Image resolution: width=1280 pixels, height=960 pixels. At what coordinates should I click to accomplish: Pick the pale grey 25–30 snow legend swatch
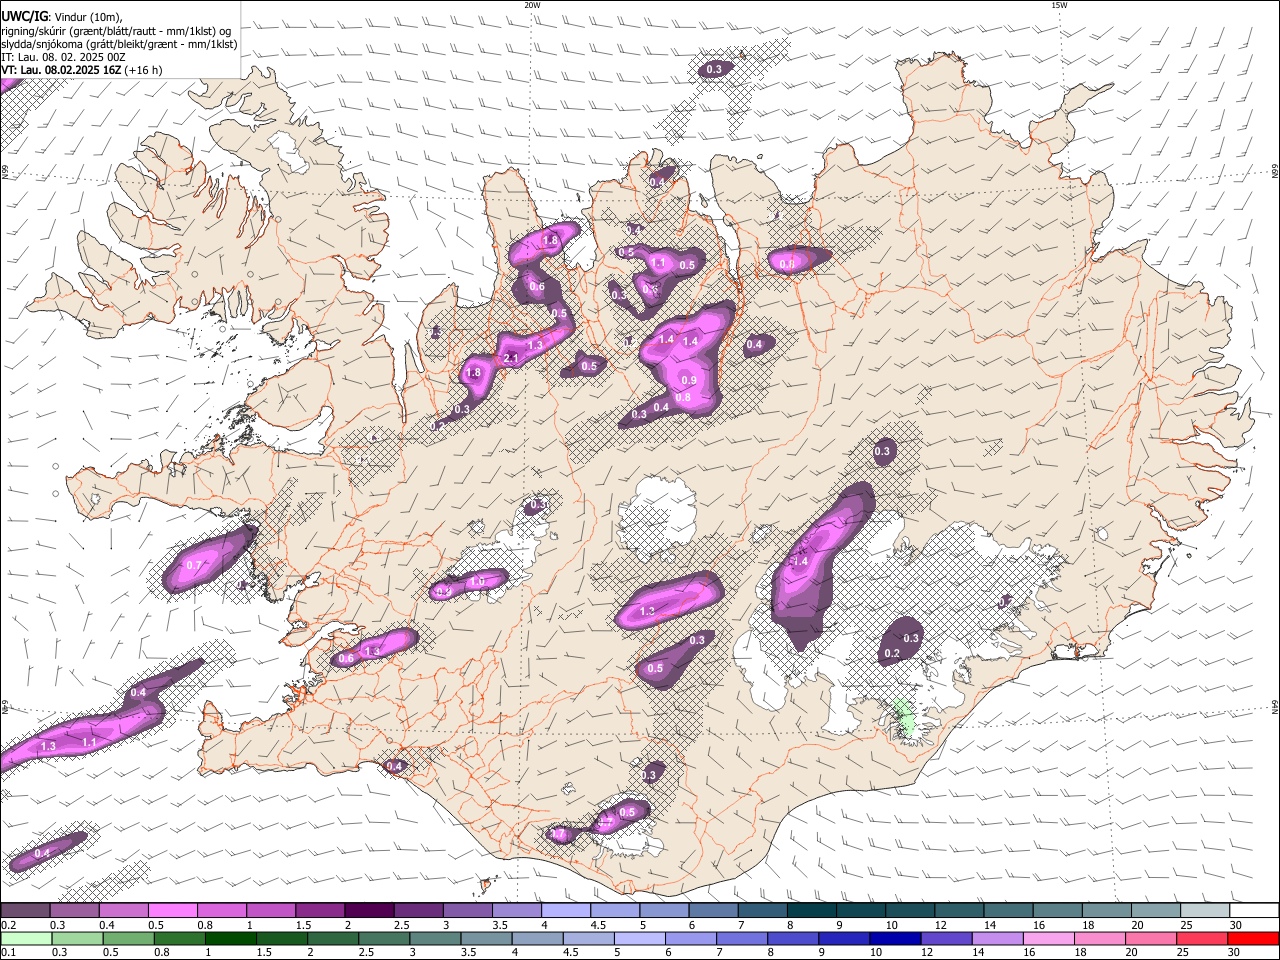pyautogui.click(x=1205, y=911)
